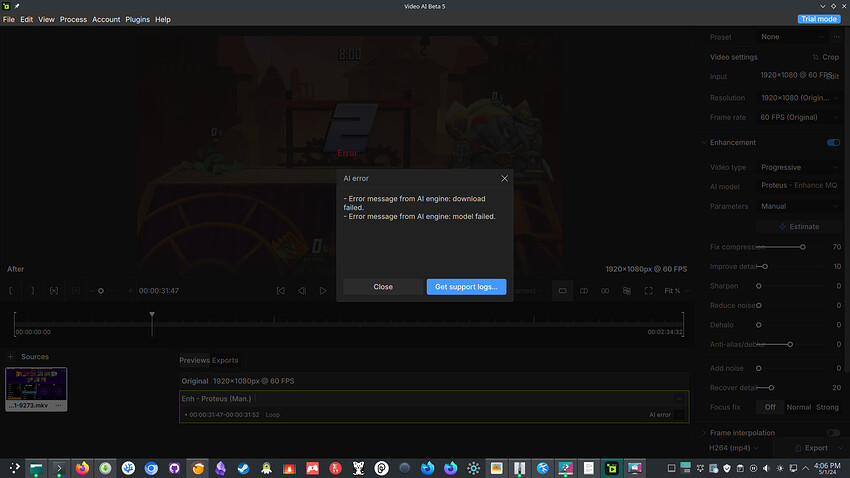Adjust the Anti-alias/deblur slider handle
This screenshot has width=850, height=478.
[790, 345]
